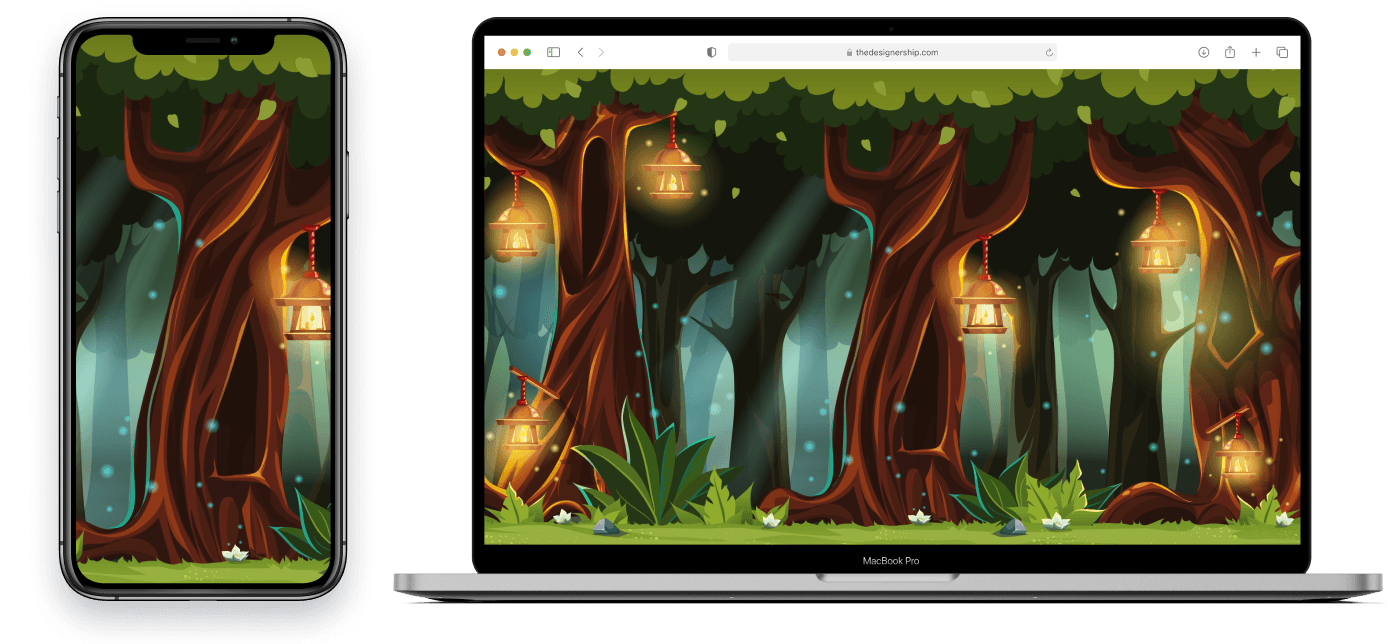
Task: Minimize Safari using the yellow button
Action: tap(514, 52)
